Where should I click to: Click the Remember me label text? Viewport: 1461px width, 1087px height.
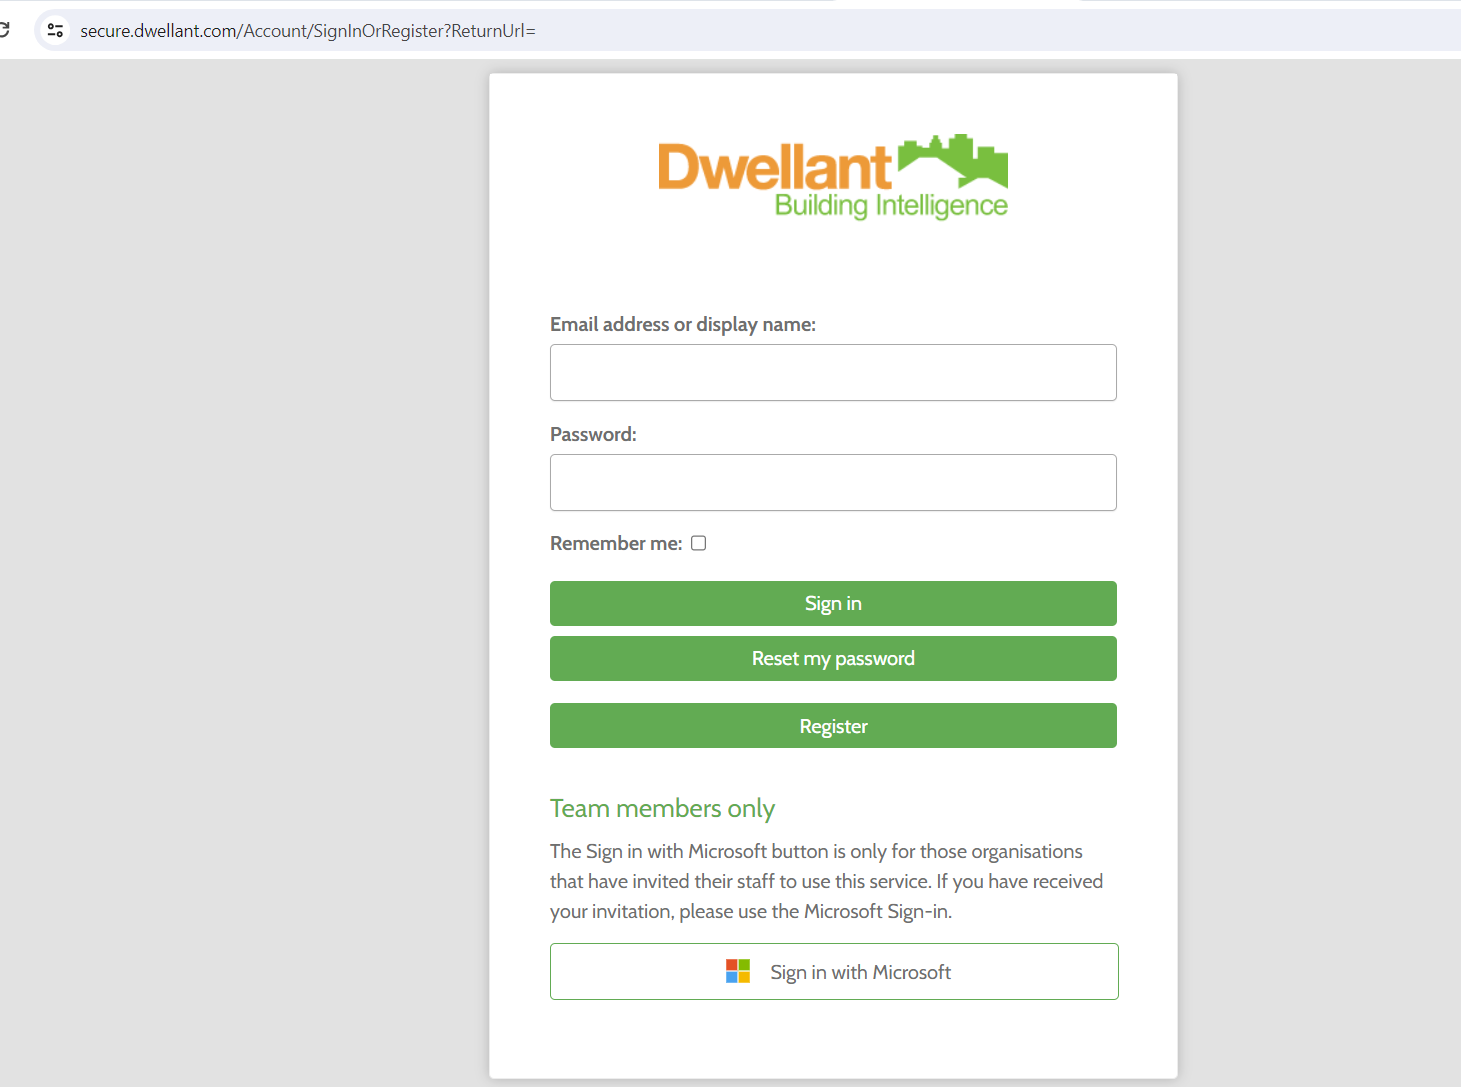[x=614, y=543]
